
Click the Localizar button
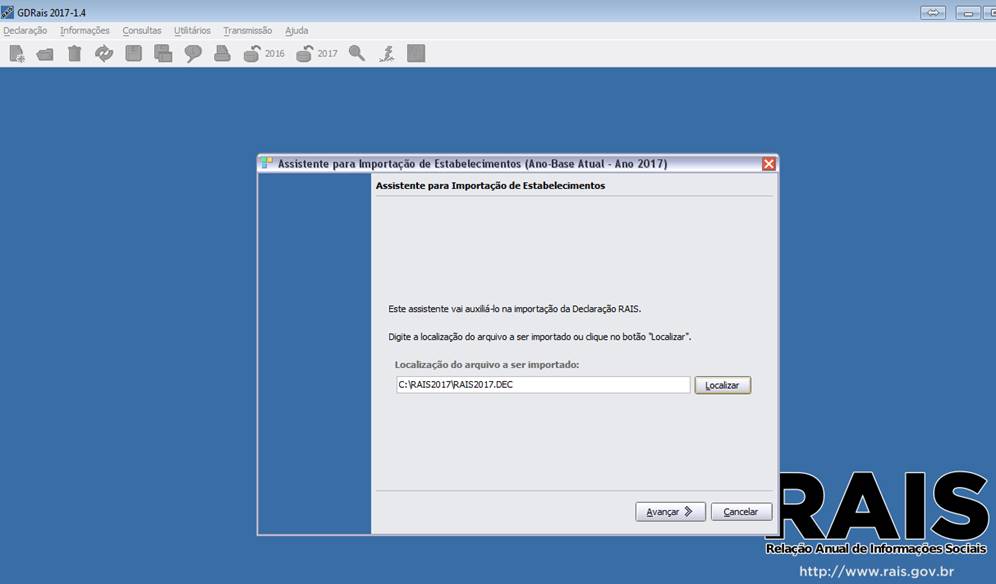point(723,385)
